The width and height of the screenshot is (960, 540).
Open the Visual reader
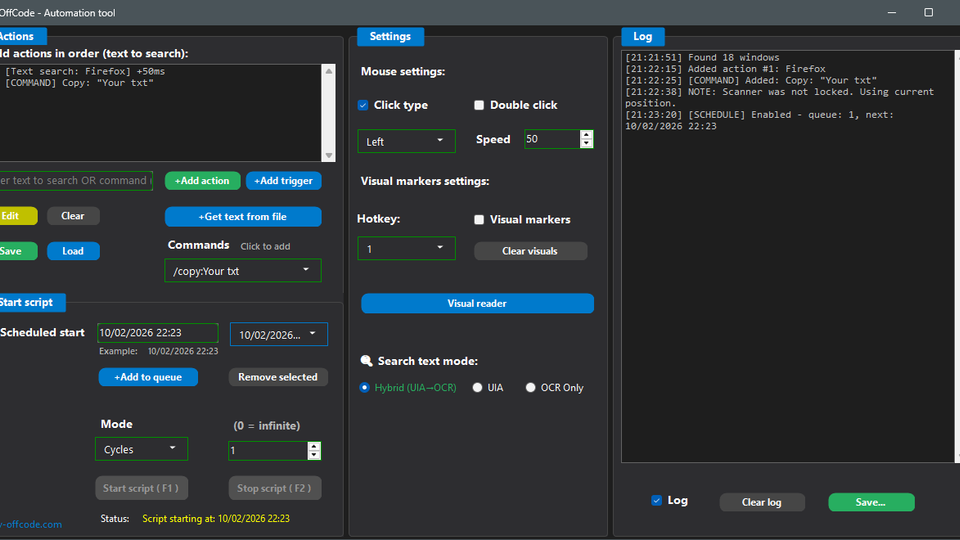[477, 303]
